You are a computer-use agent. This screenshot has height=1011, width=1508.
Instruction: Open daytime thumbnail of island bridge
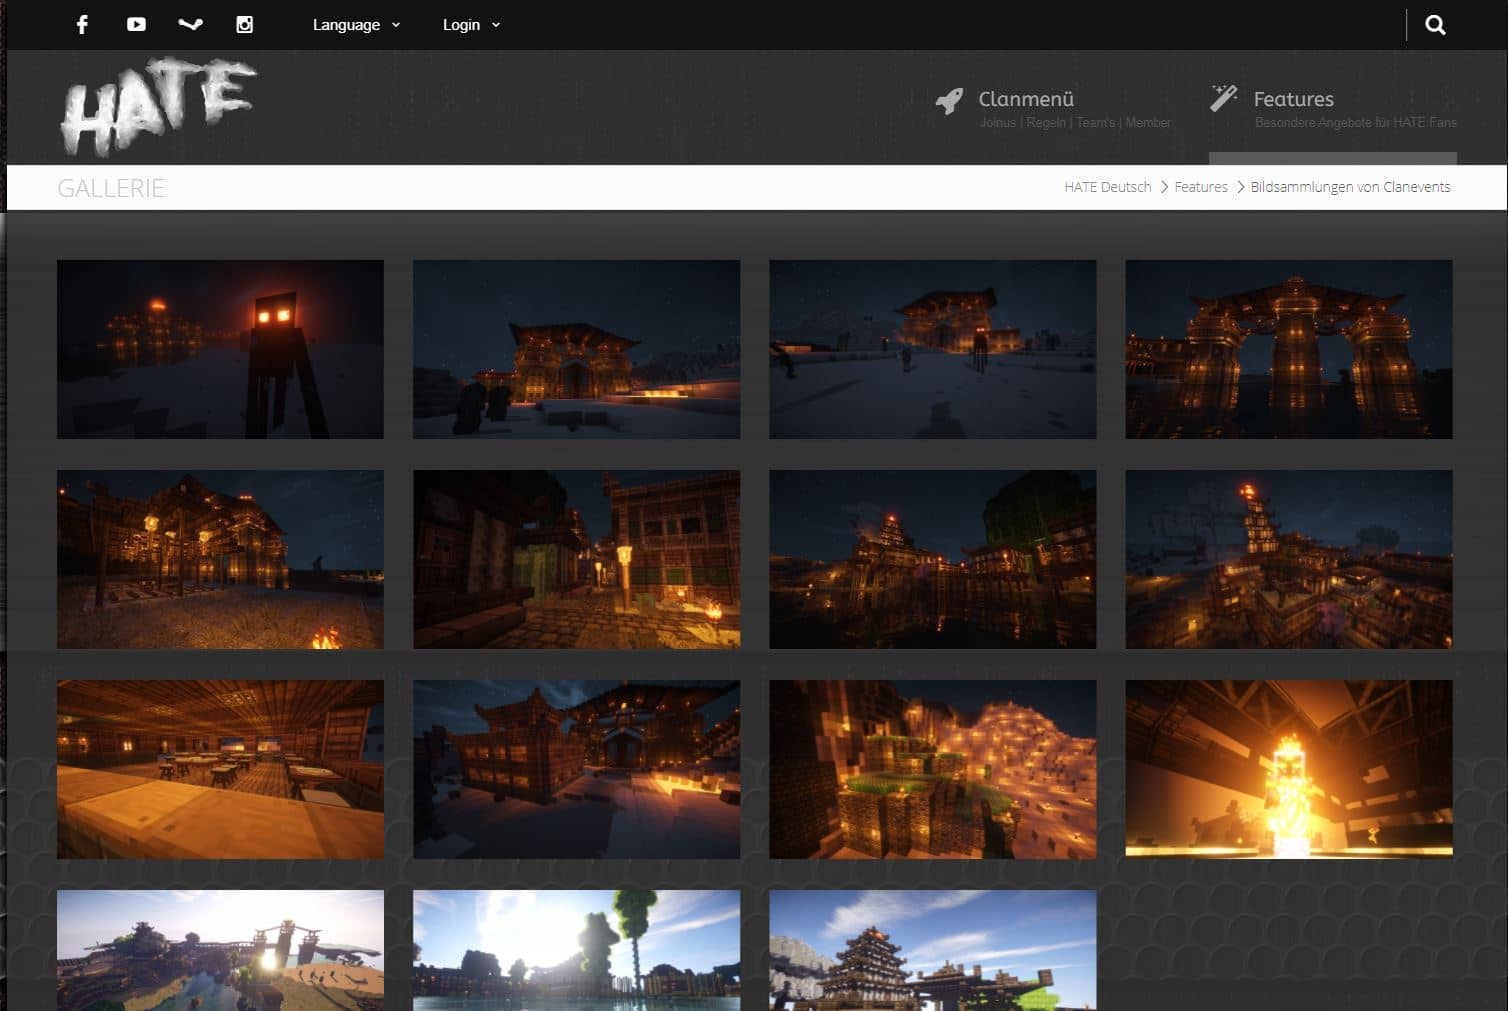coord(220,950)
